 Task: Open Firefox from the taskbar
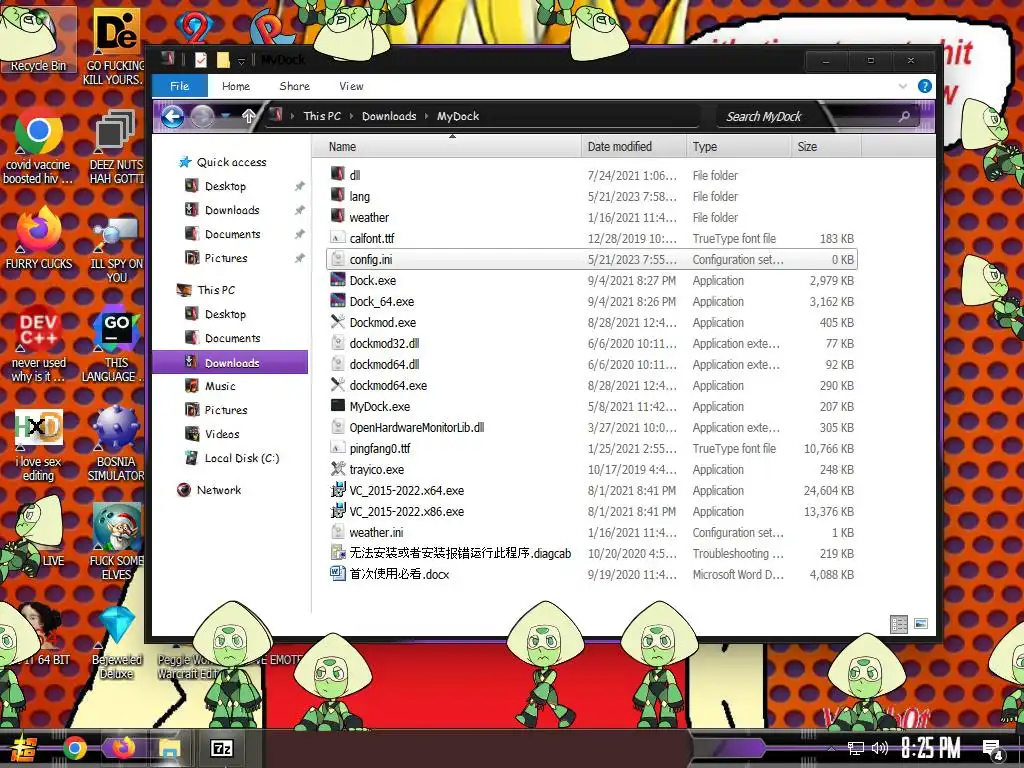tap(123, 747)
